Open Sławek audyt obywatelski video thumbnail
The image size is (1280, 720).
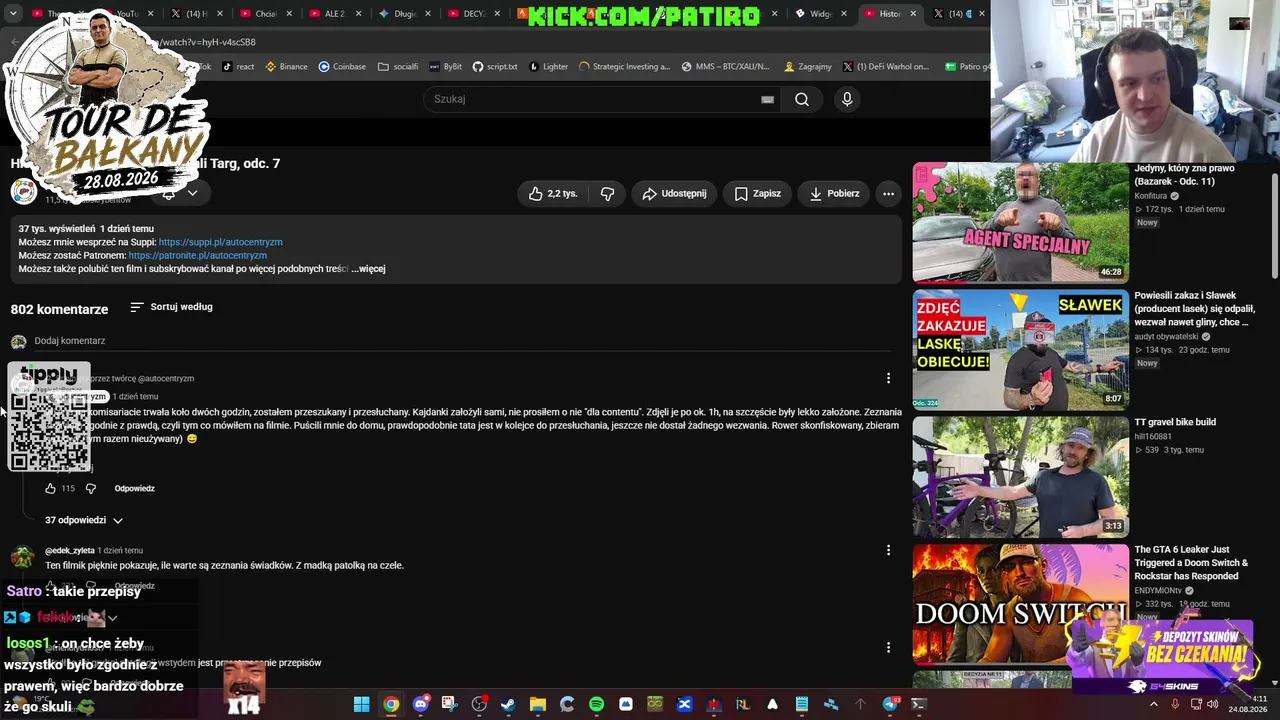click(x=1020, y=350)
